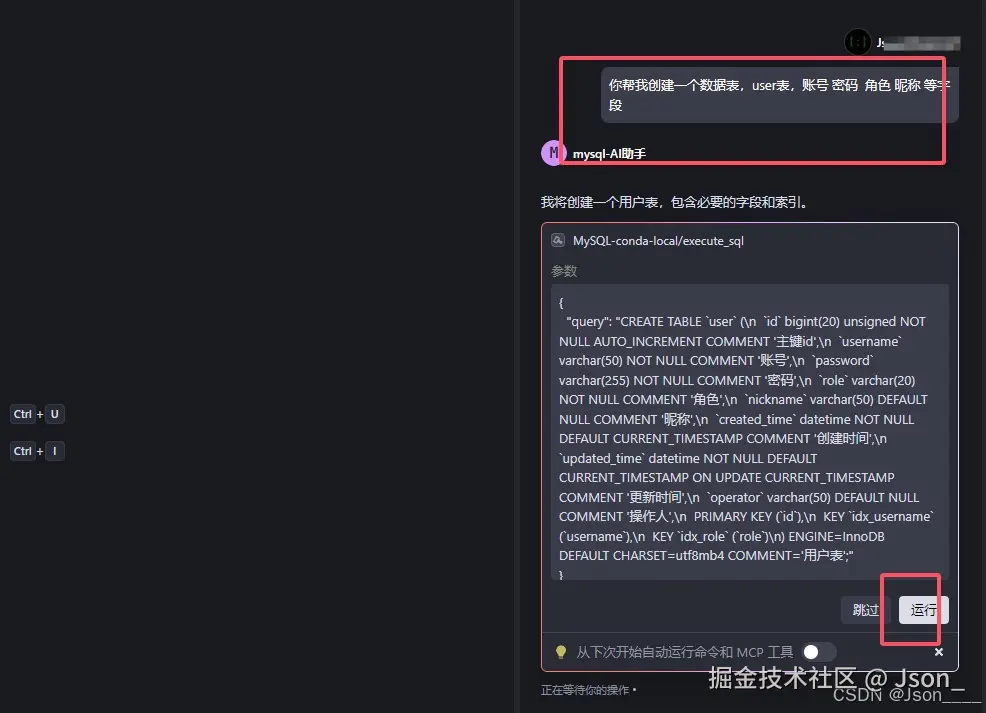Click the mysql-AI助手 avatar icon
Image resolution: width=986 pixels, height=713 pixels.
point(553,152)
